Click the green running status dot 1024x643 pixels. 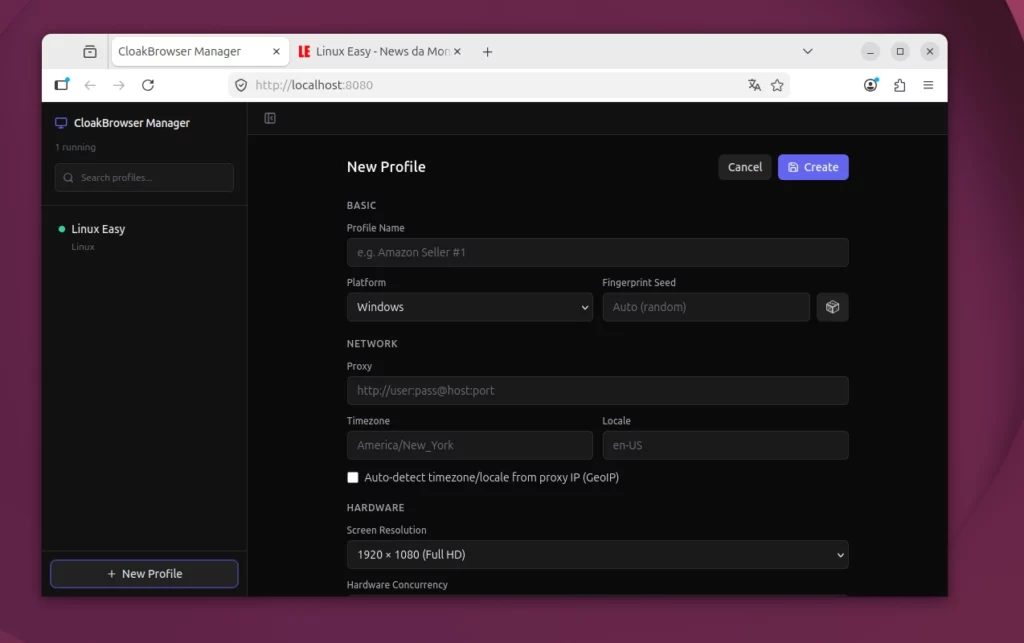coord(62,229)
